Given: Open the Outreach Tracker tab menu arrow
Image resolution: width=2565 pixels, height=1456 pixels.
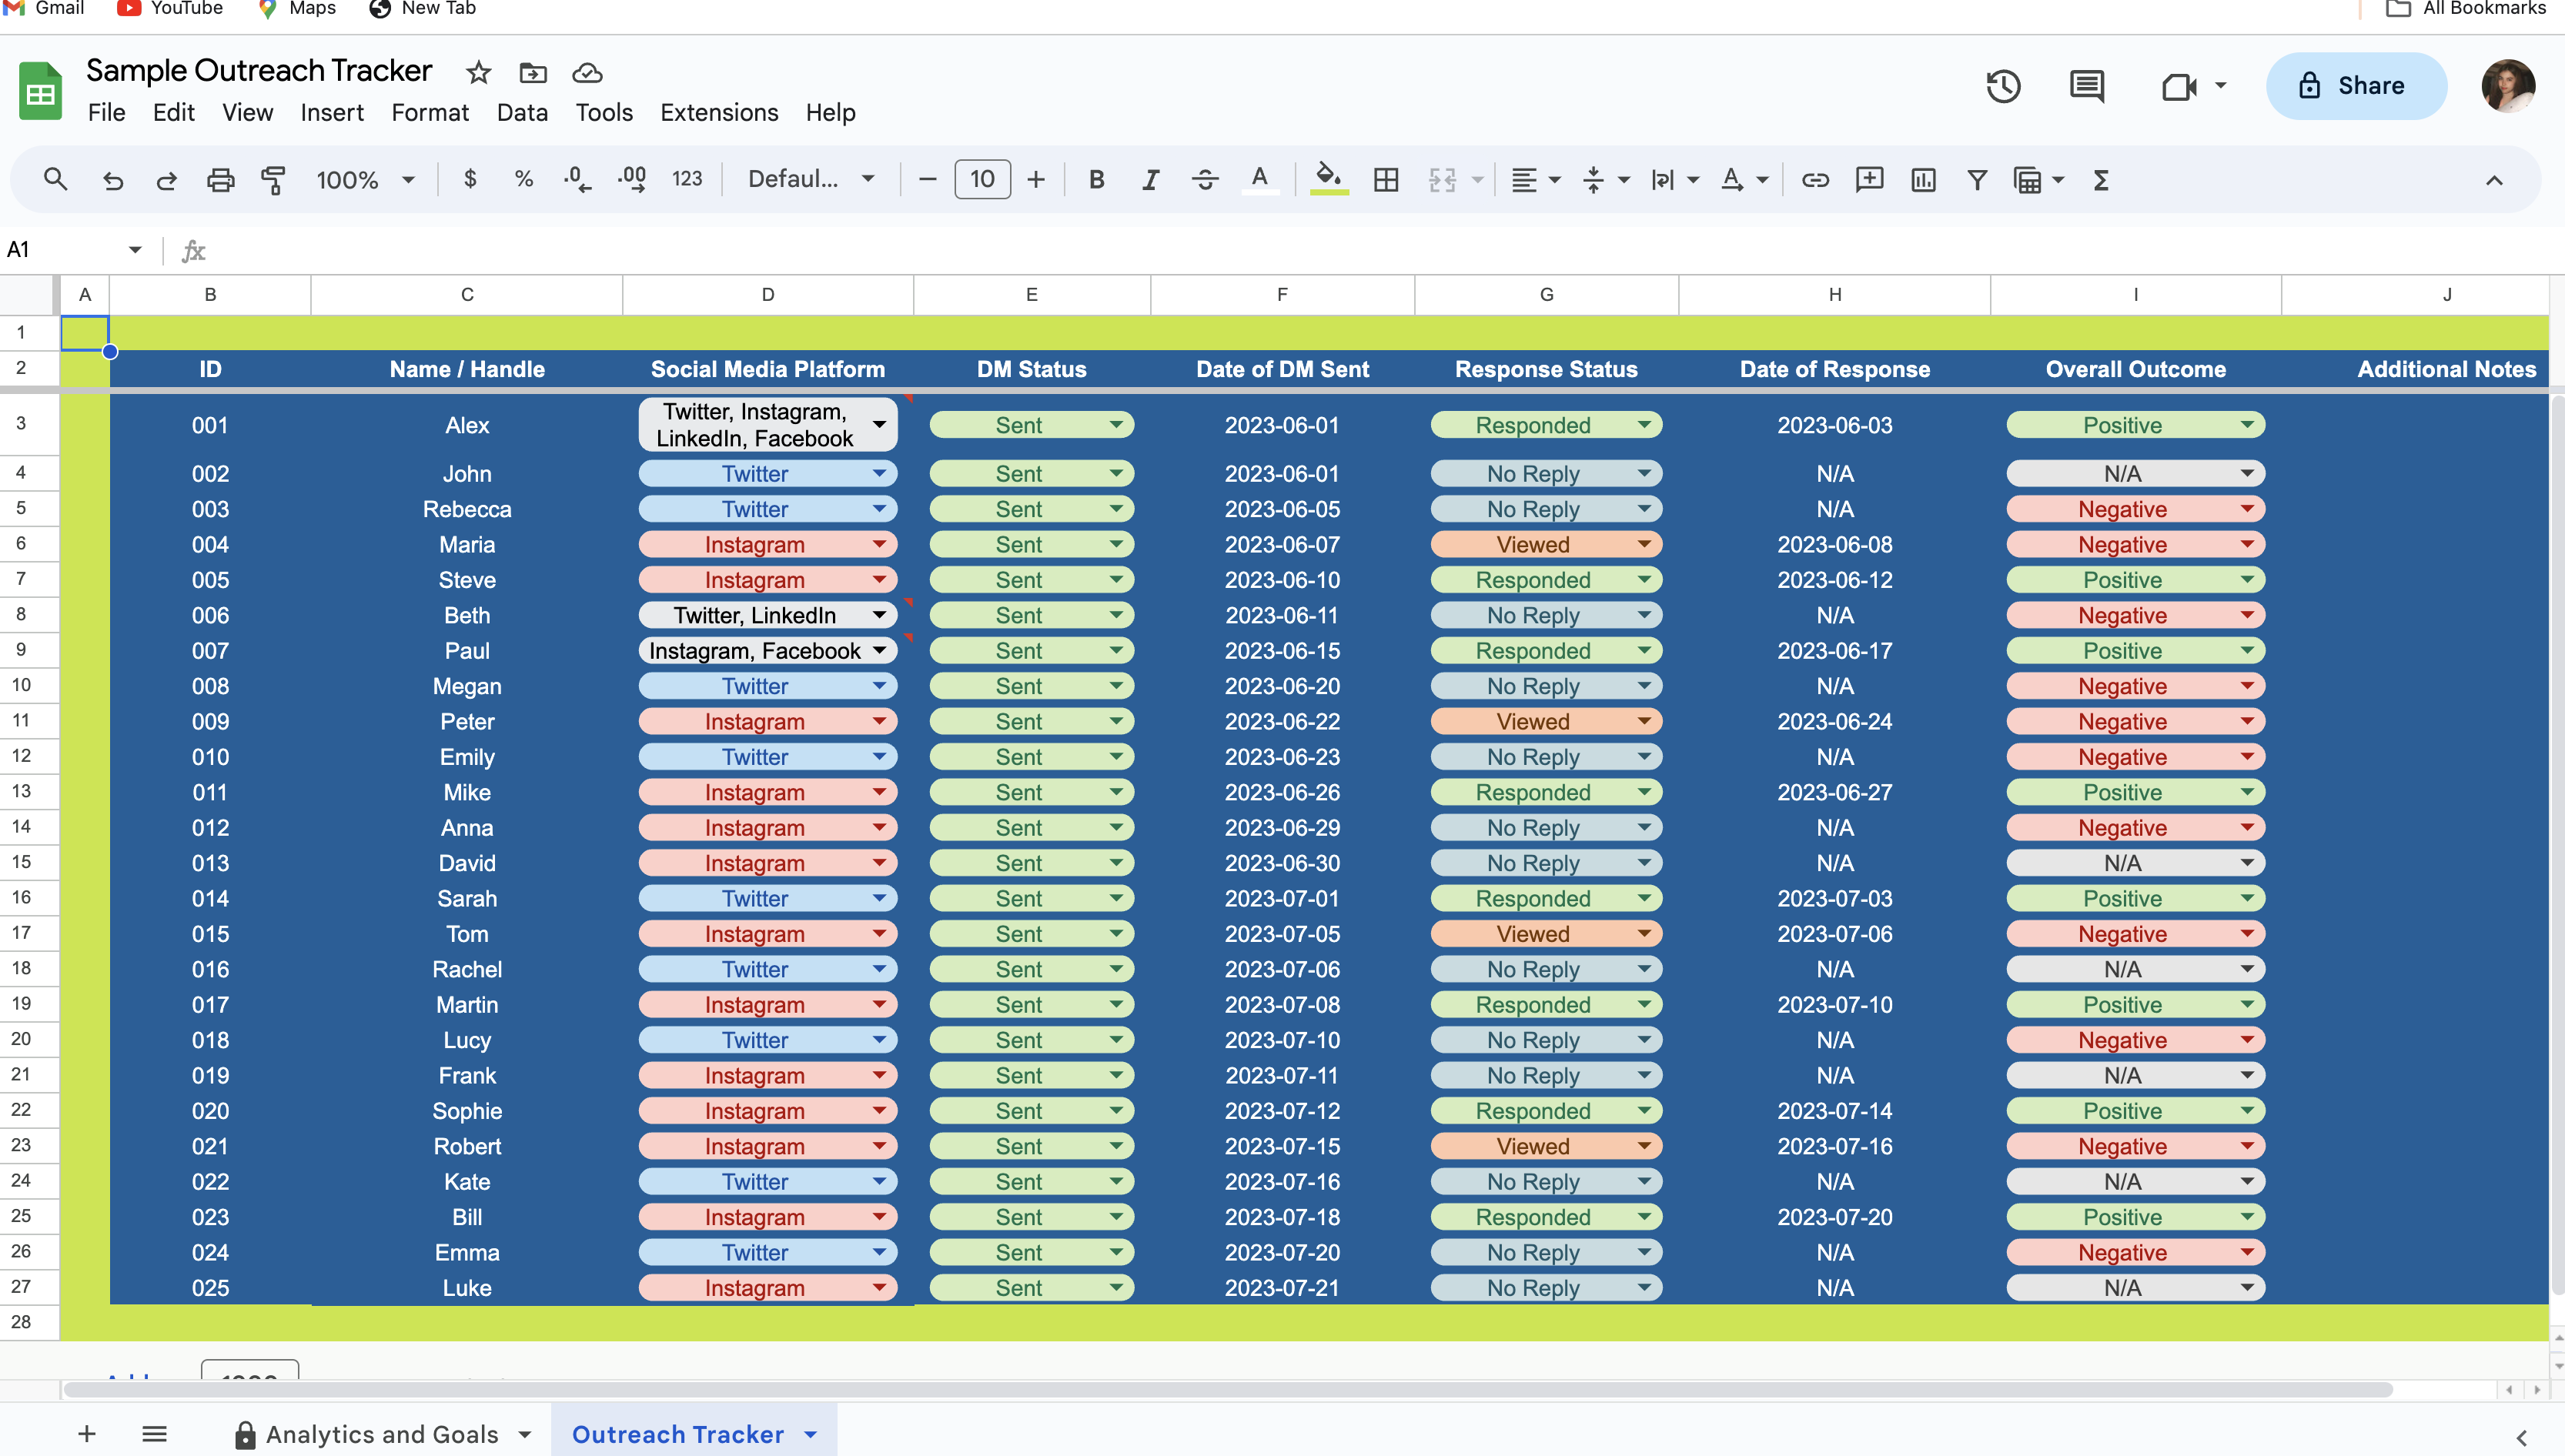Looking at the screenshot, I should point(810,1434).
